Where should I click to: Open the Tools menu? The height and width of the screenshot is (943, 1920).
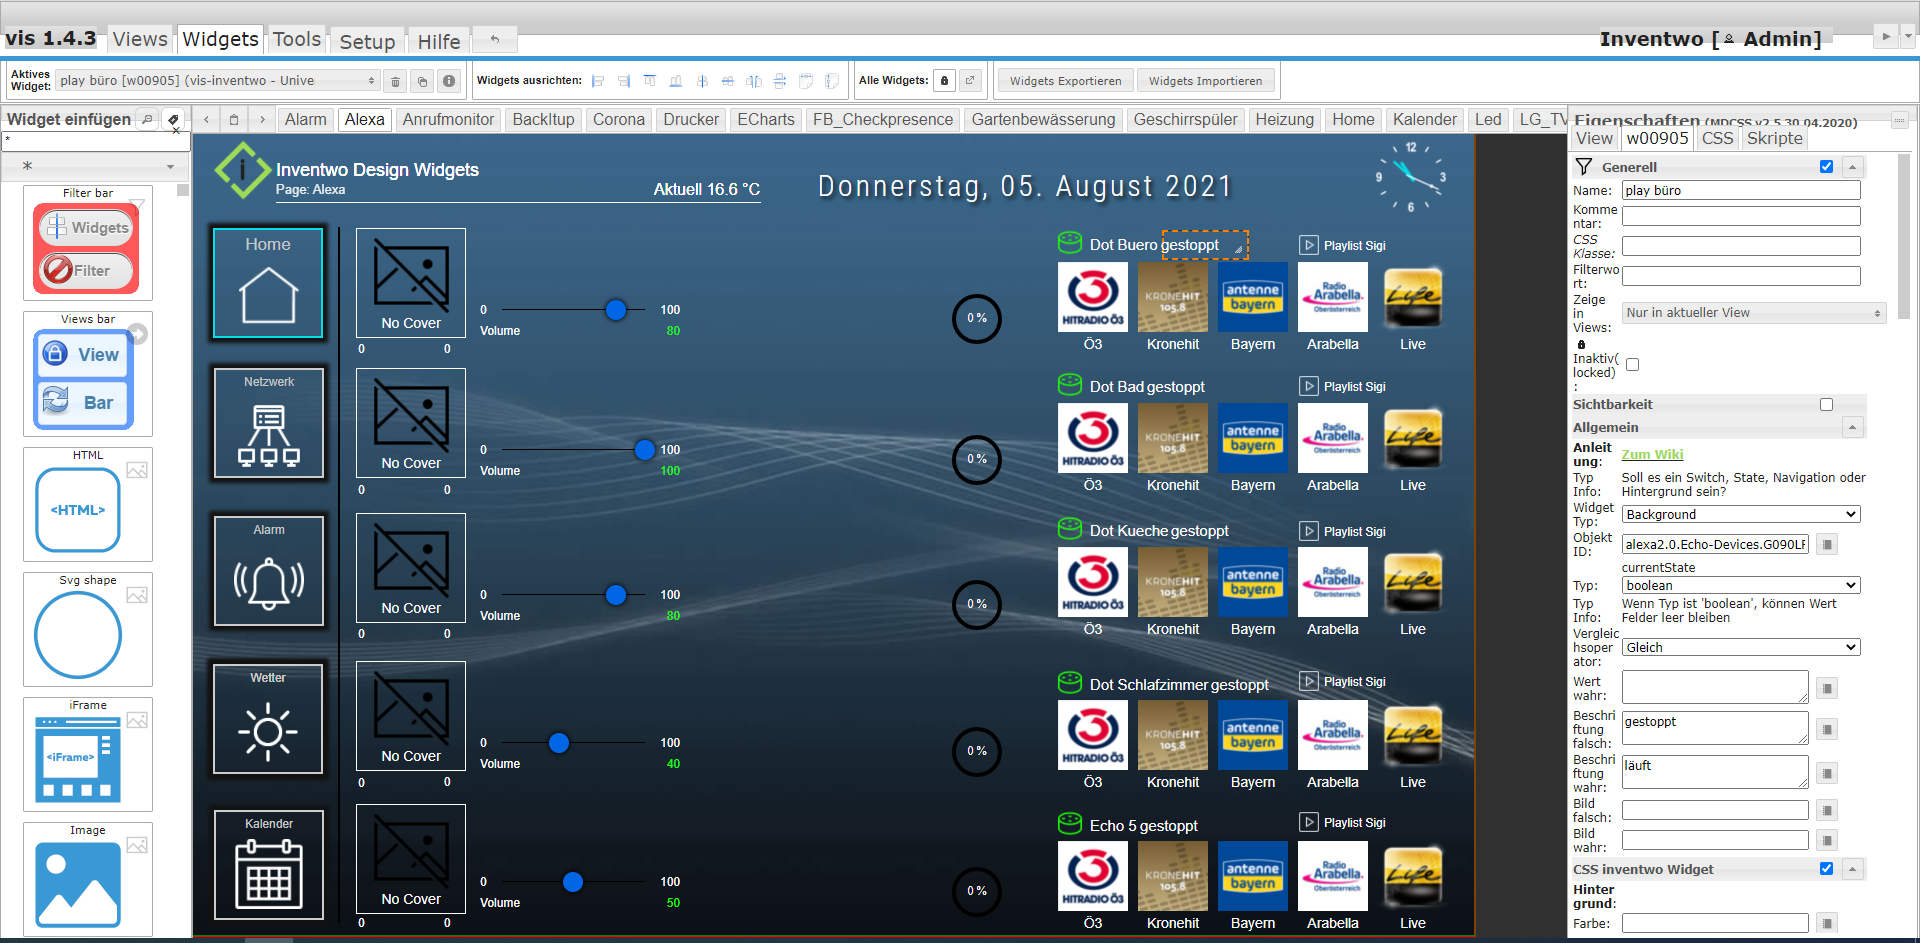[297, 39]
